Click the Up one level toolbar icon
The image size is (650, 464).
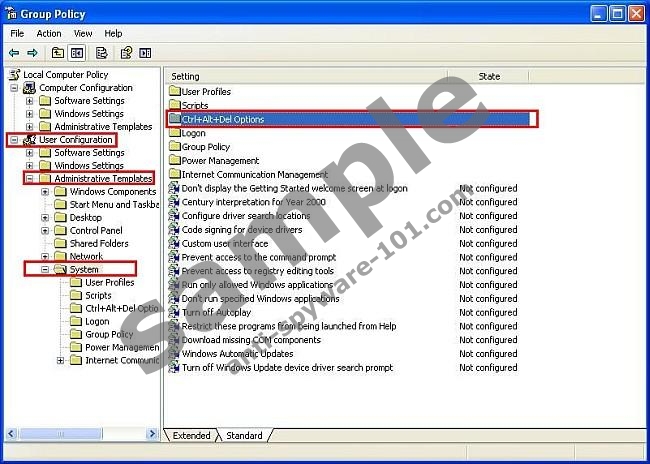coord(58,53)
